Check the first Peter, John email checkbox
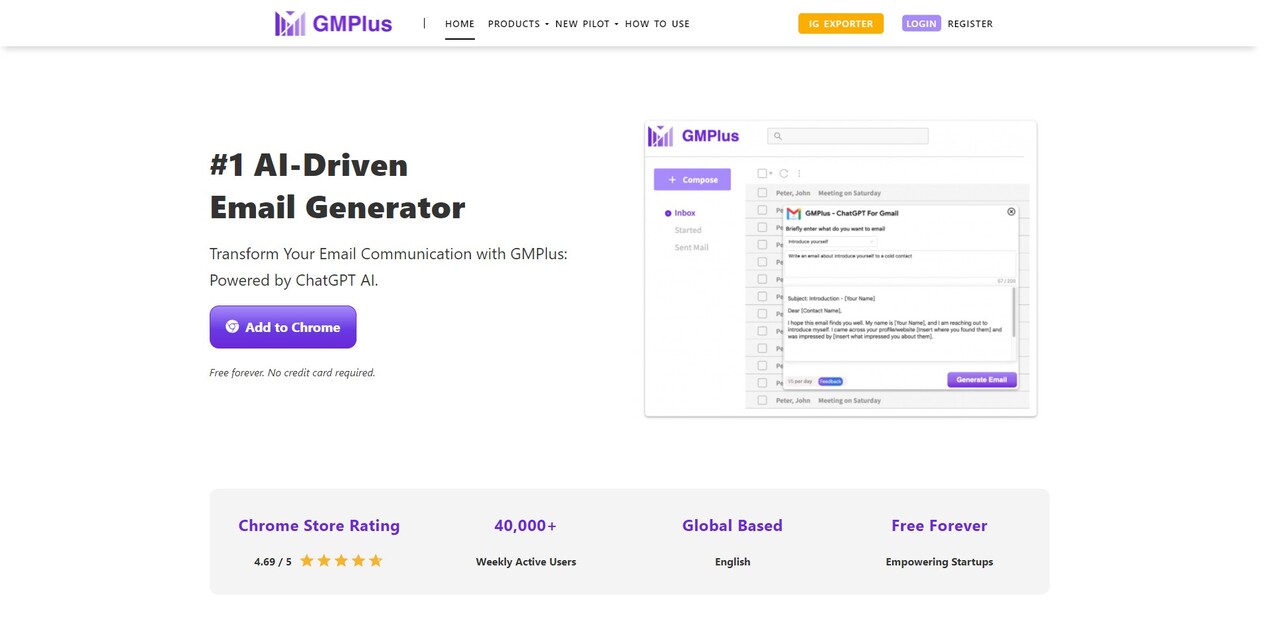Viewport: 1270px width, 617px height. (762, 193)
